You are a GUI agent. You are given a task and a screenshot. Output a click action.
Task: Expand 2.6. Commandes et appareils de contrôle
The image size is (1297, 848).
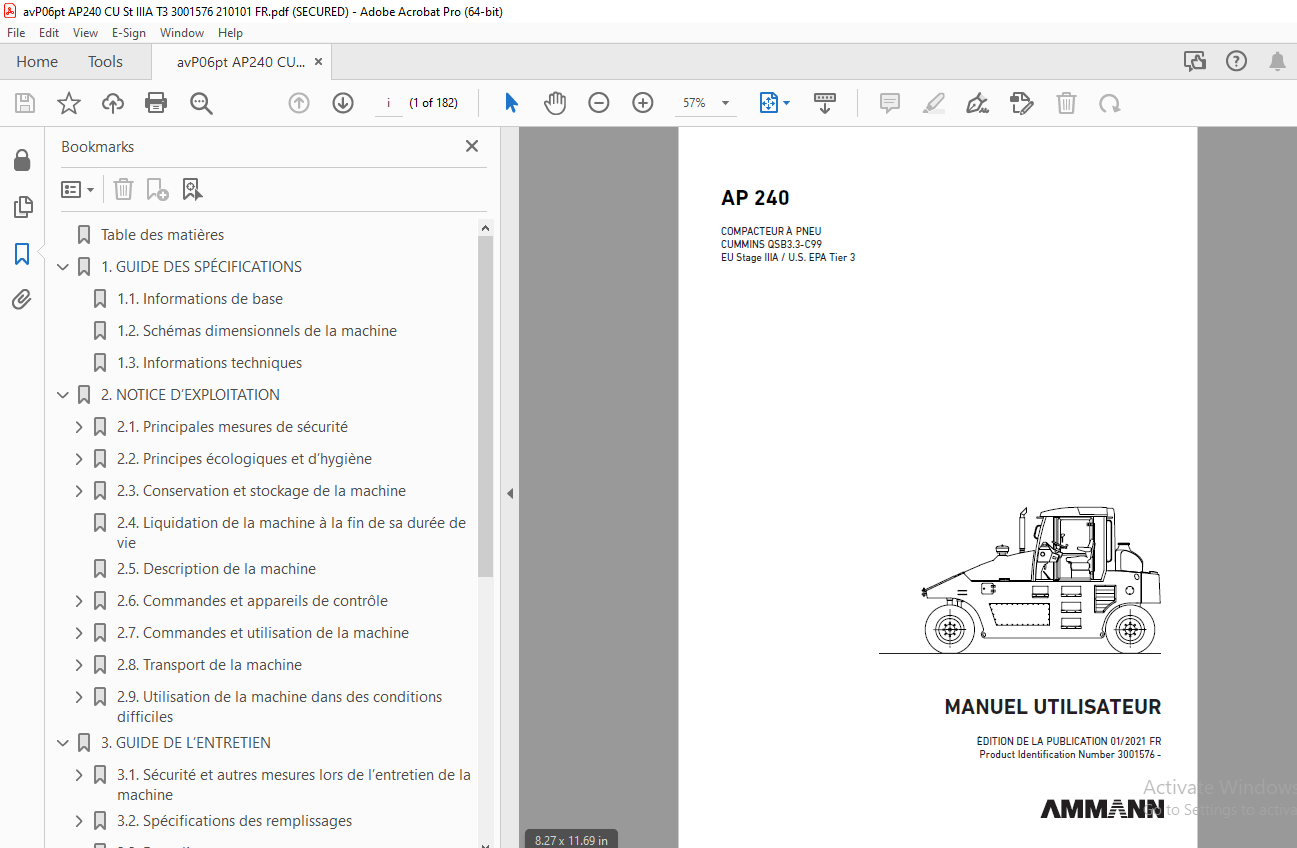(x=79, y=601)
